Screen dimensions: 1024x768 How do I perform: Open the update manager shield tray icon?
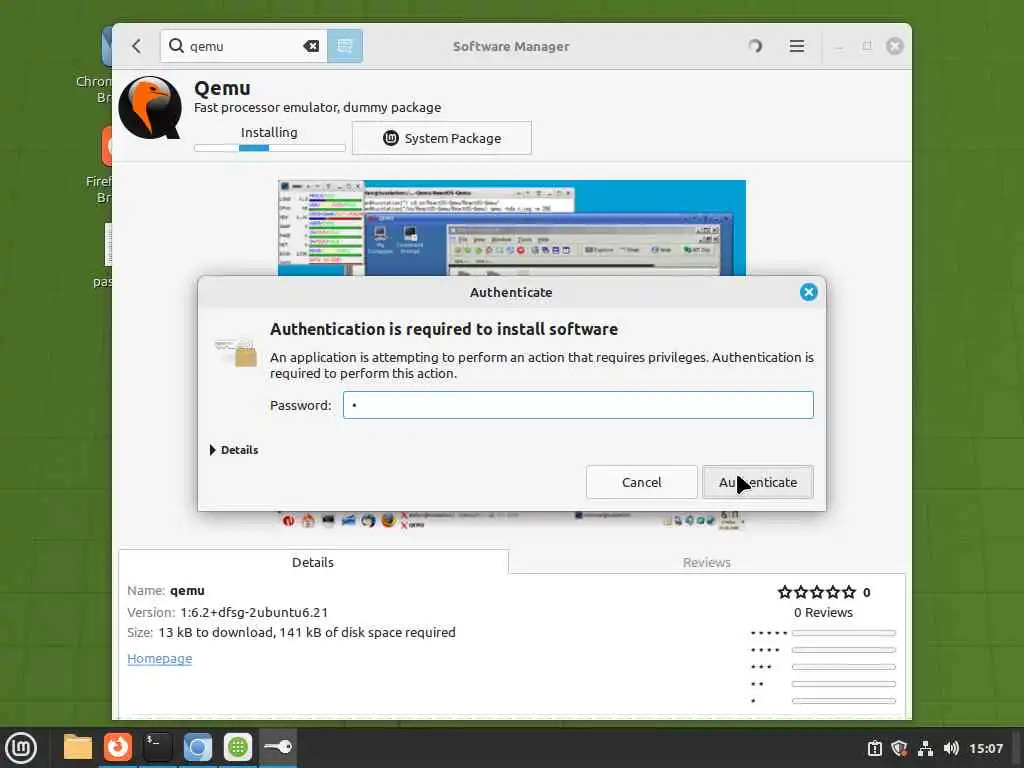click(x=899, y=748)
